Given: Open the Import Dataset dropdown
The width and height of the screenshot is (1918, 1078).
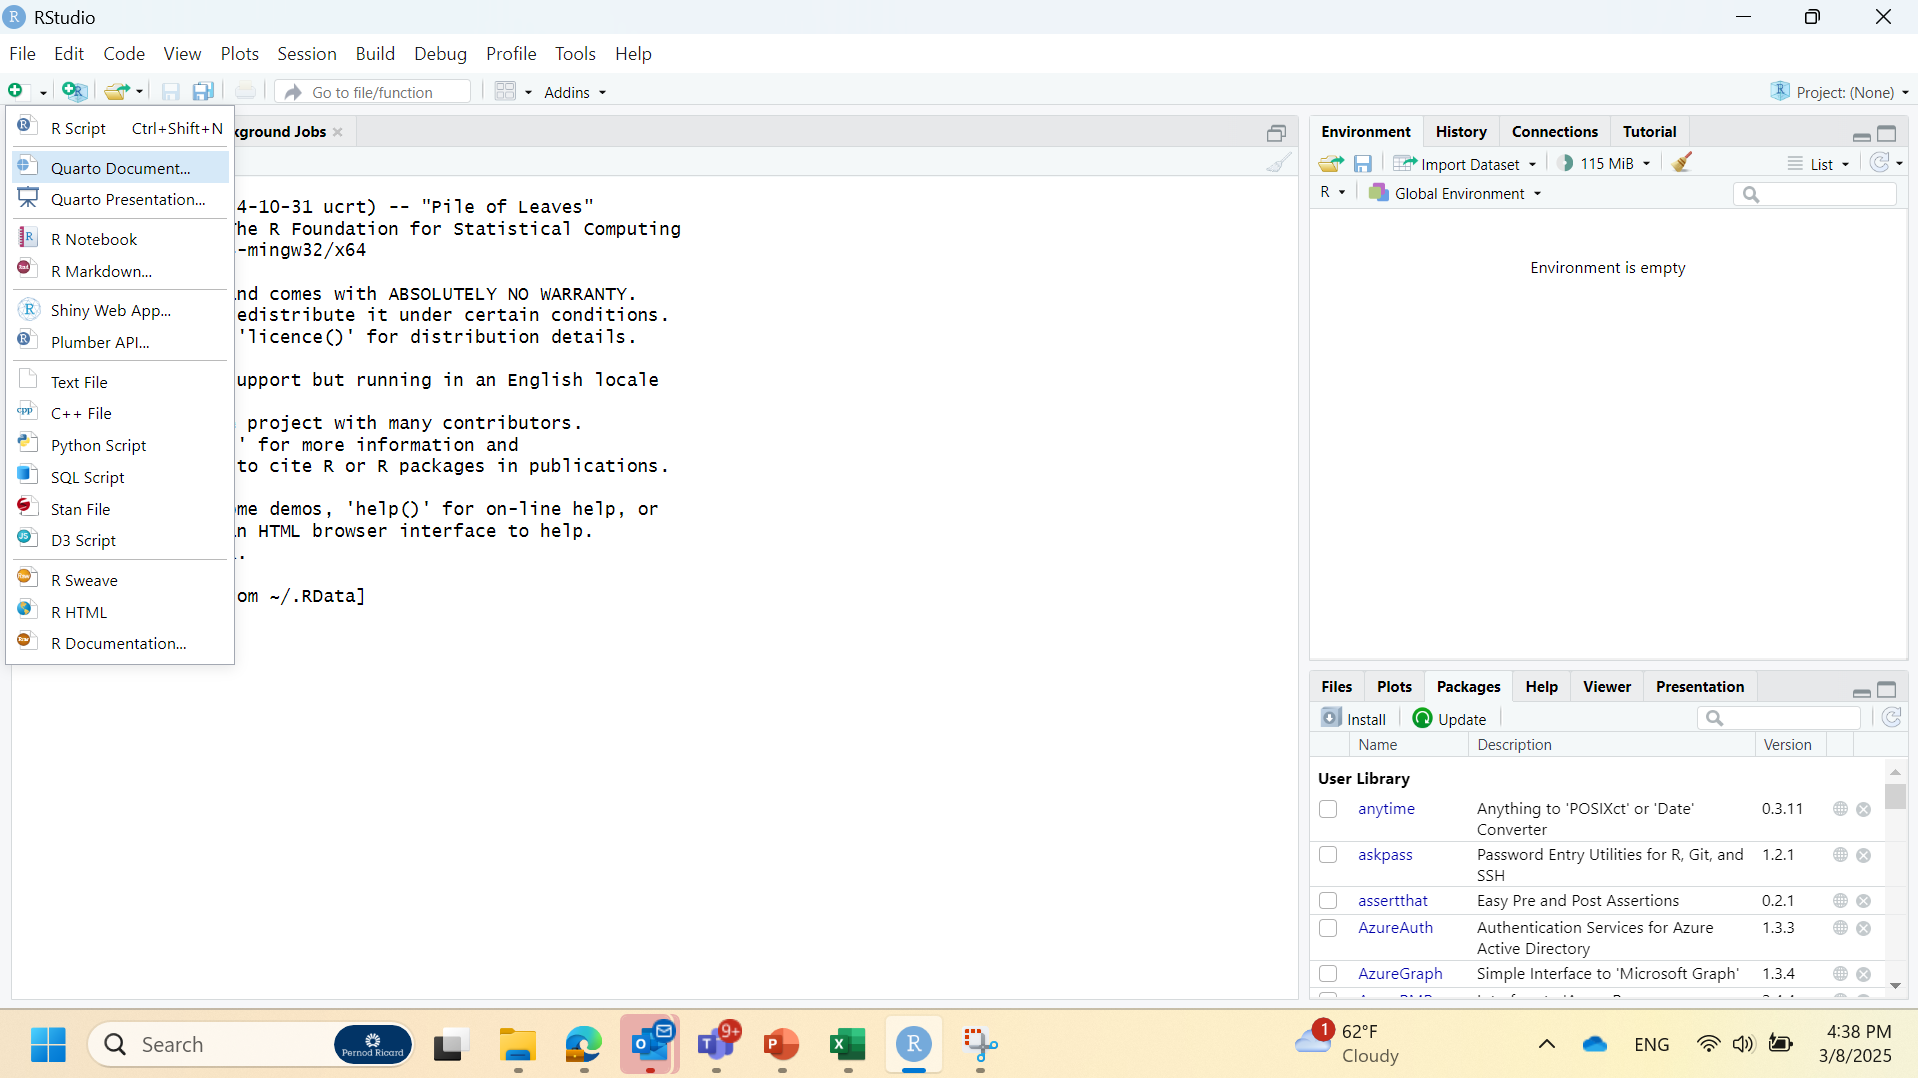Looking at the screenshot, I should click(1466, 164).
